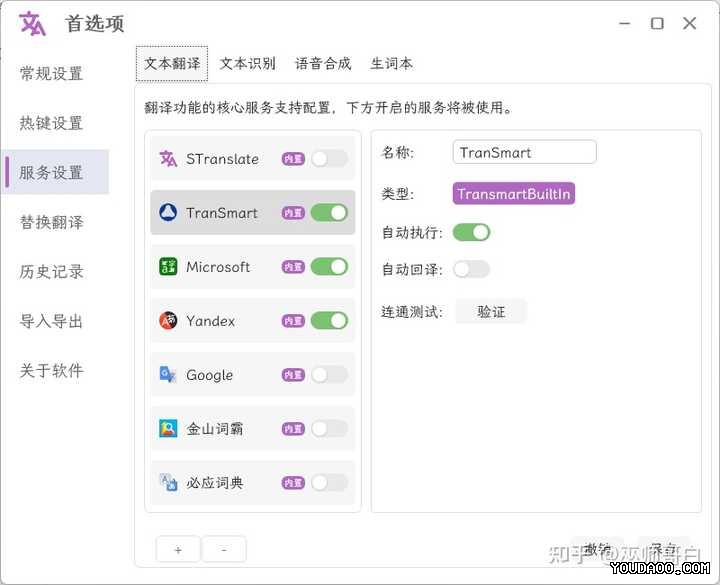The height and width of the screenshot is (585, 720).
Task: Open 替换翻译 in sidebar
Action: click(51, 222)
